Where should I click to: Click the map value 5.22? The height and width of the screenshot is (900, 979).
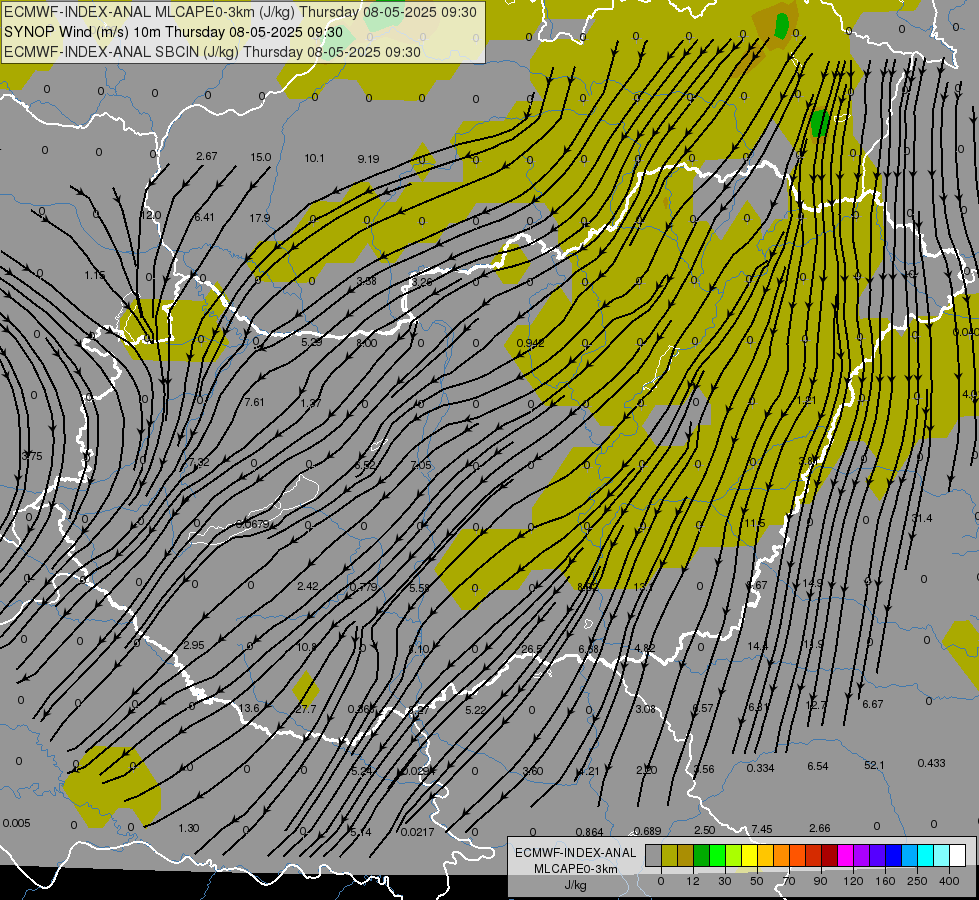pyautogui.click(x=476, y=710)
